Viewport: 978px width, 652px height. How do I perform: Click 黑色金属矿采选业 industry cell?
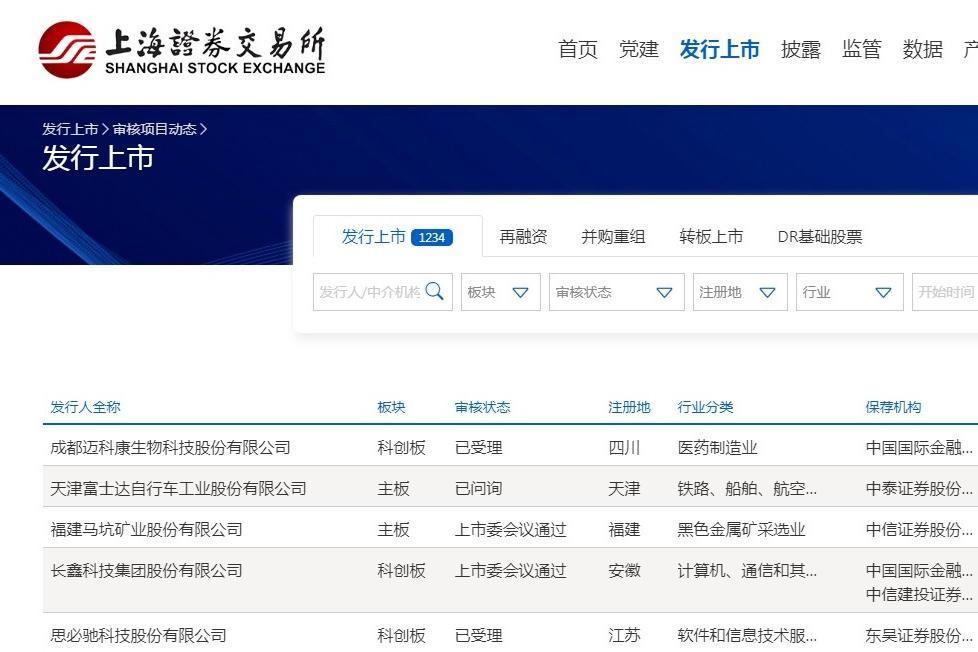pos(741,530)
